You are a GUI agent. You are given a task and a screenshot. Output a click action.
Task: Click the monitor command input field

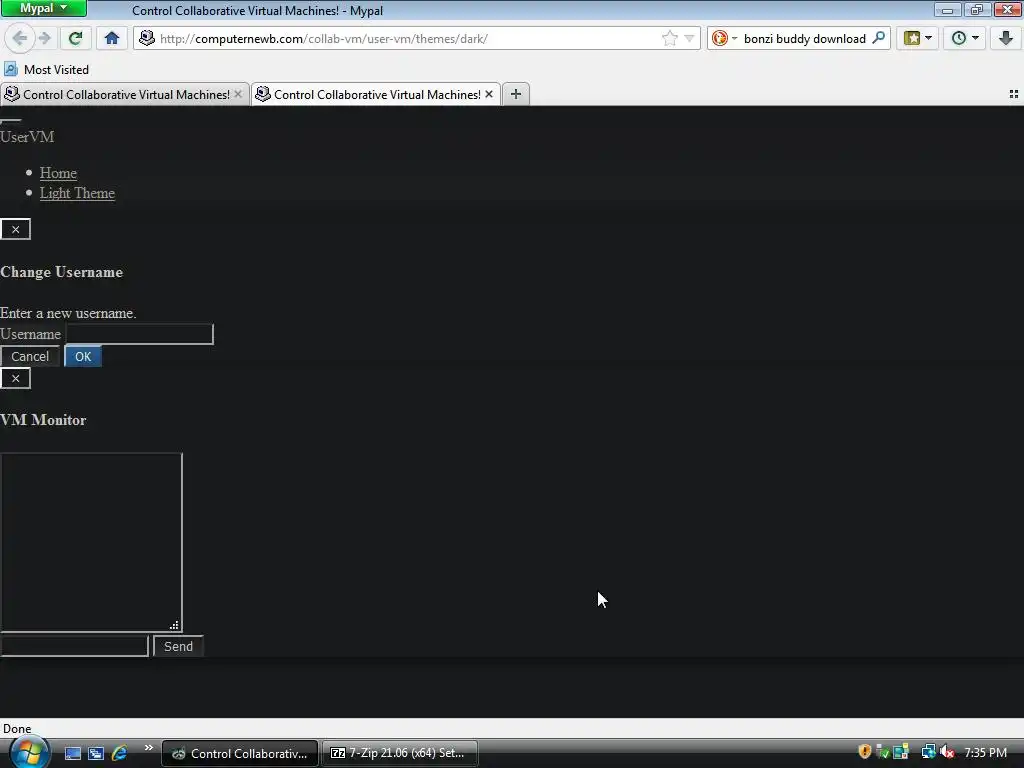[74, 646]
